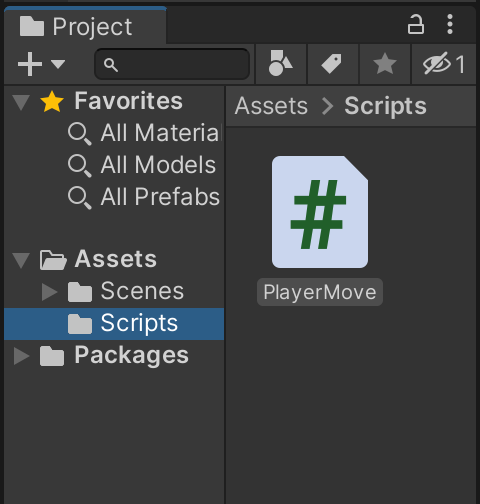480x504 pixels.
Task: Click the plus create asset button
Action: 30,64
